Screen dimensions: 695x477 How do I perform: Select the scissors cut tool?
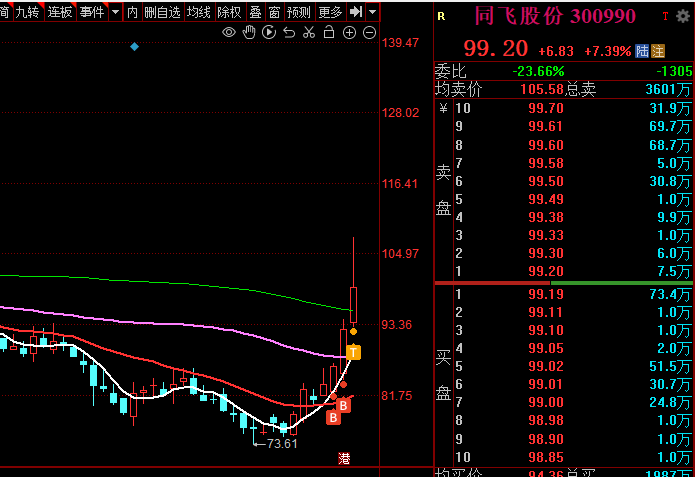click(x=309, y=33)
